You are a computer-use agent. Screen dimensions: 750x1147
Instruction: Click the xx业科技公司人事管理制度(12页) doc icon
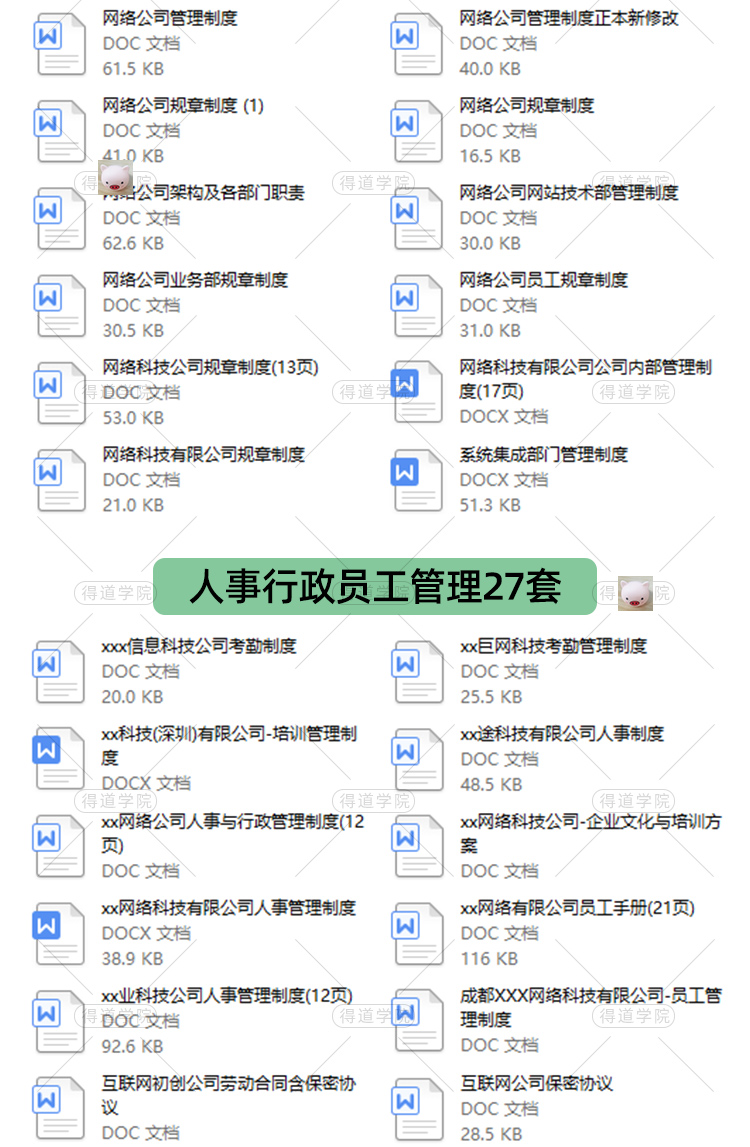pos(59,1020)
